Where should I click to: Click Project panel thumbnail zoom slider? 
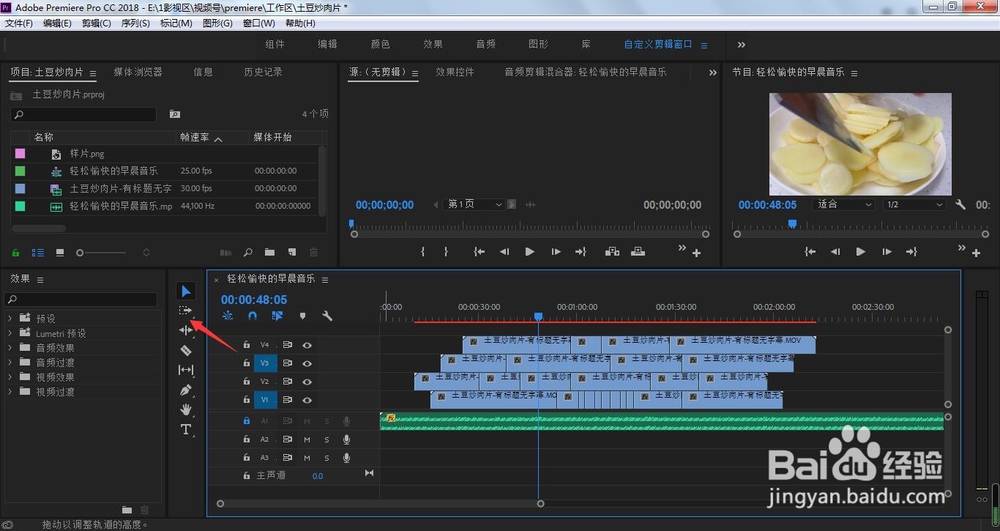point(101,253)
